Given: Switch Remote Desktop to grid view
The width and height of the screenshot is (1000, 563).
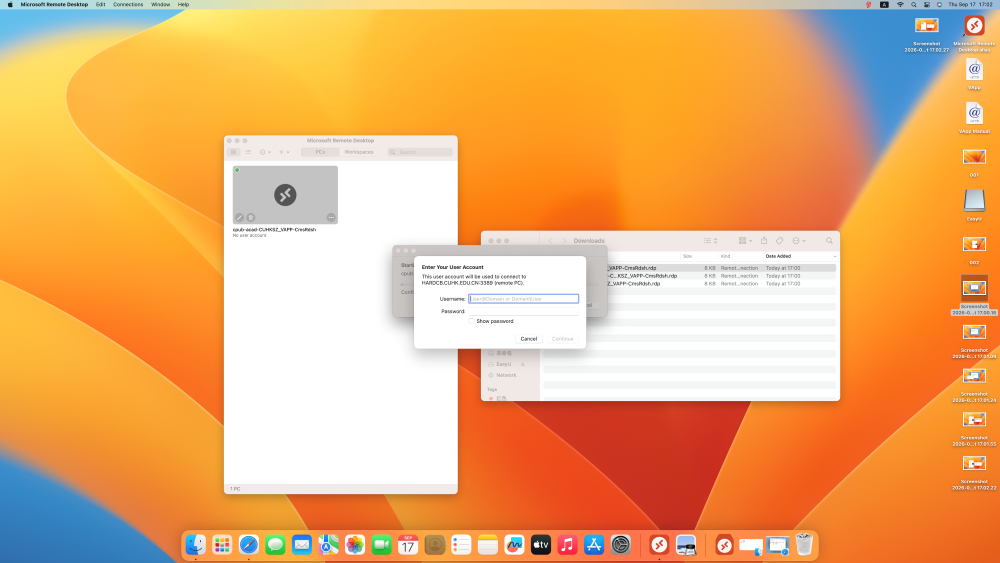Looking at the screenshot, I should [234, 152].
